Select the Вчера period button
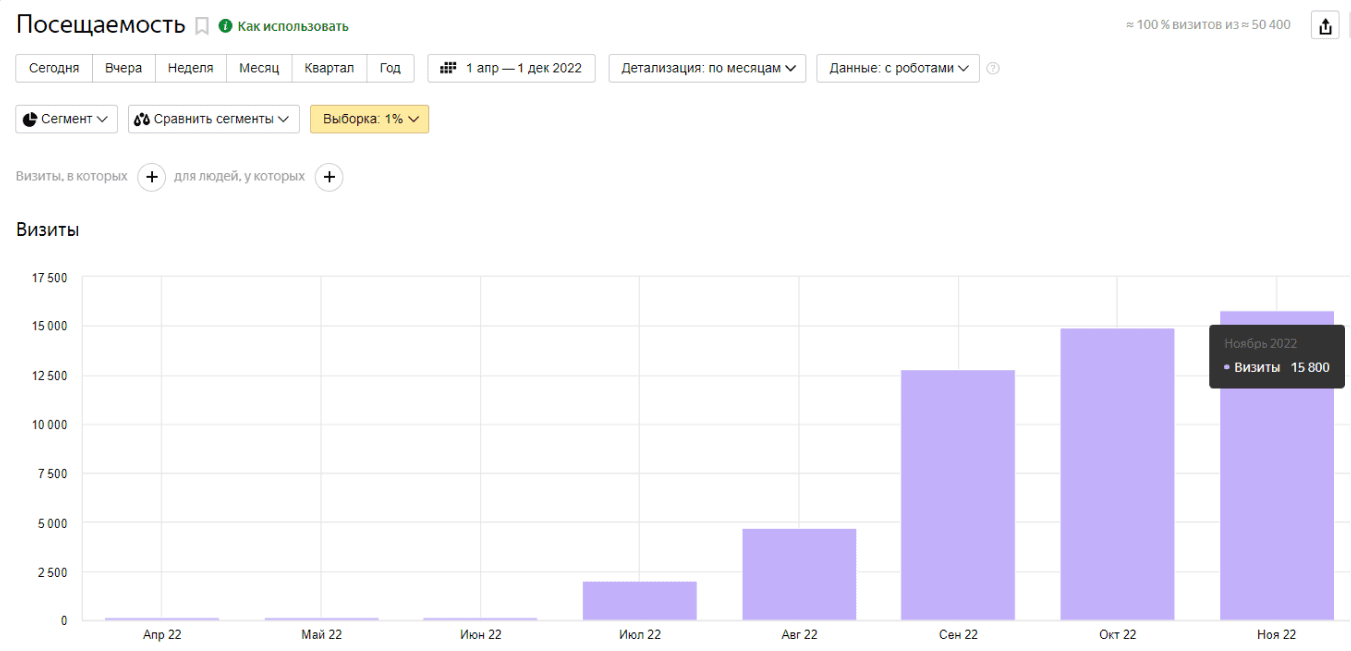The height and width of the screenshot is (651, 1351). click(124, 68)
